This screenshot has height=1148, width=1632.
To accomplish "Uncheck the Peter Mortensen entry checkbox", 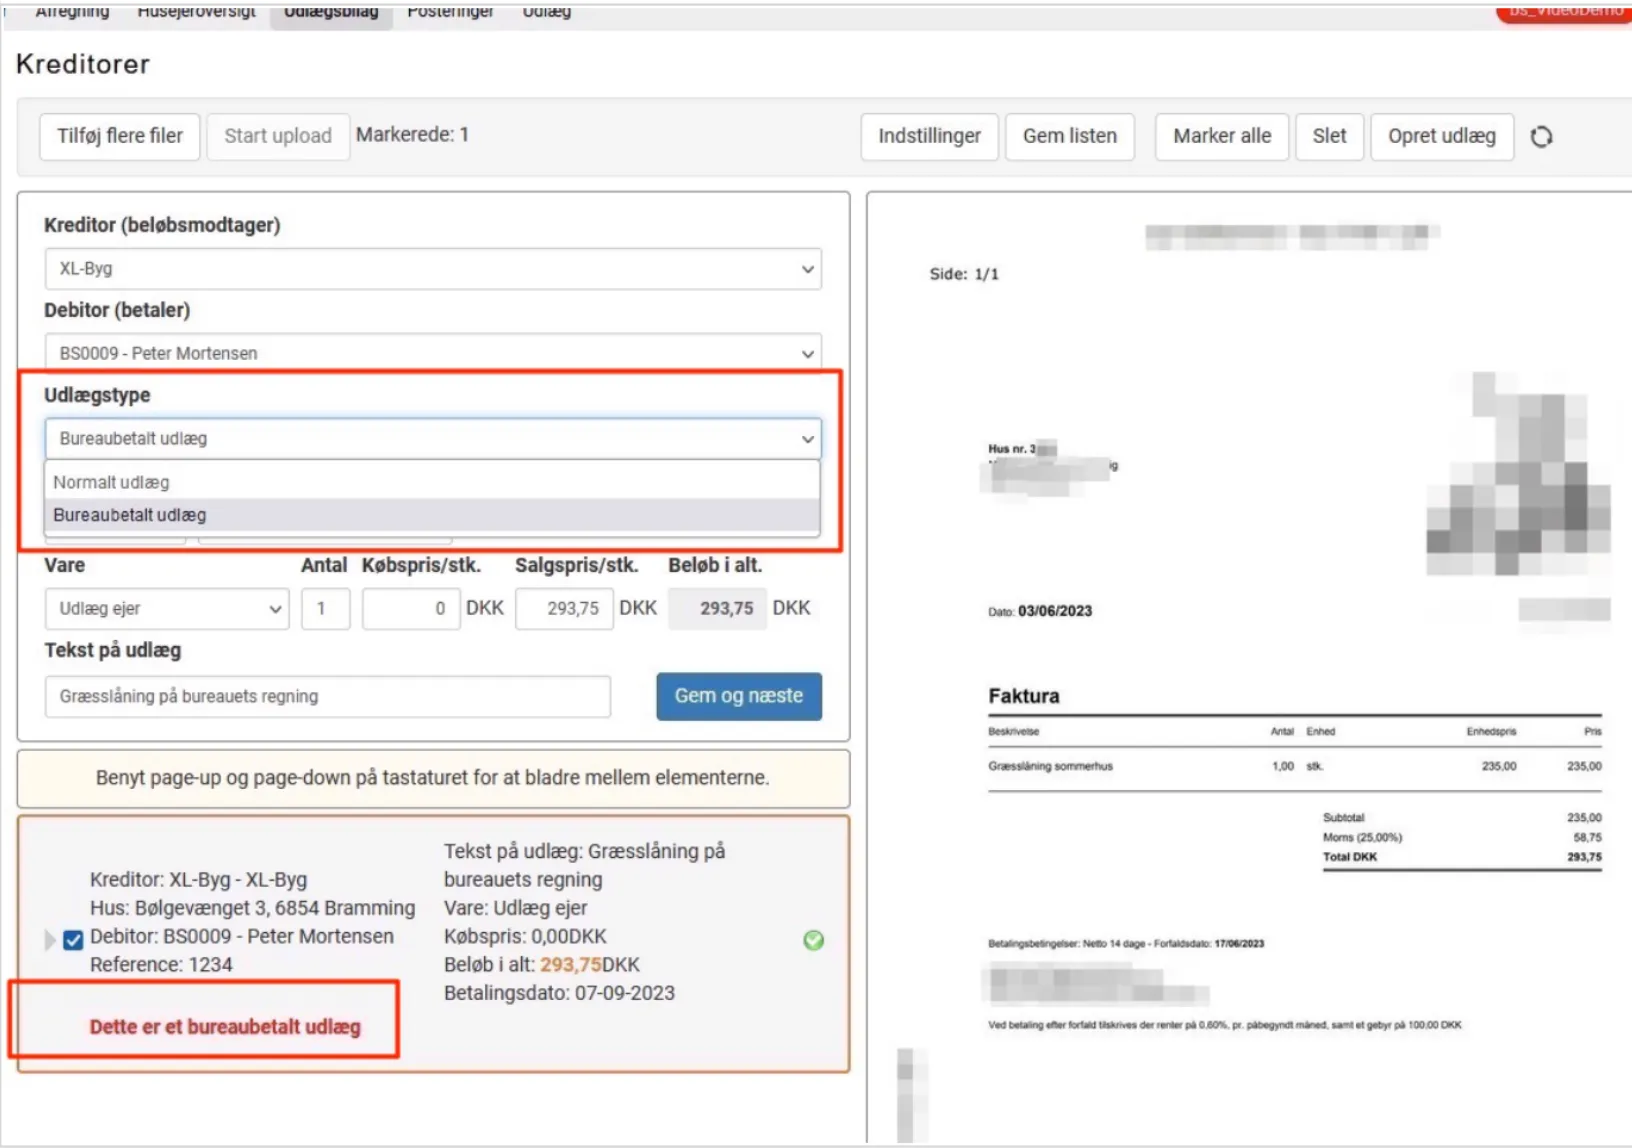I will click(73, 940).
